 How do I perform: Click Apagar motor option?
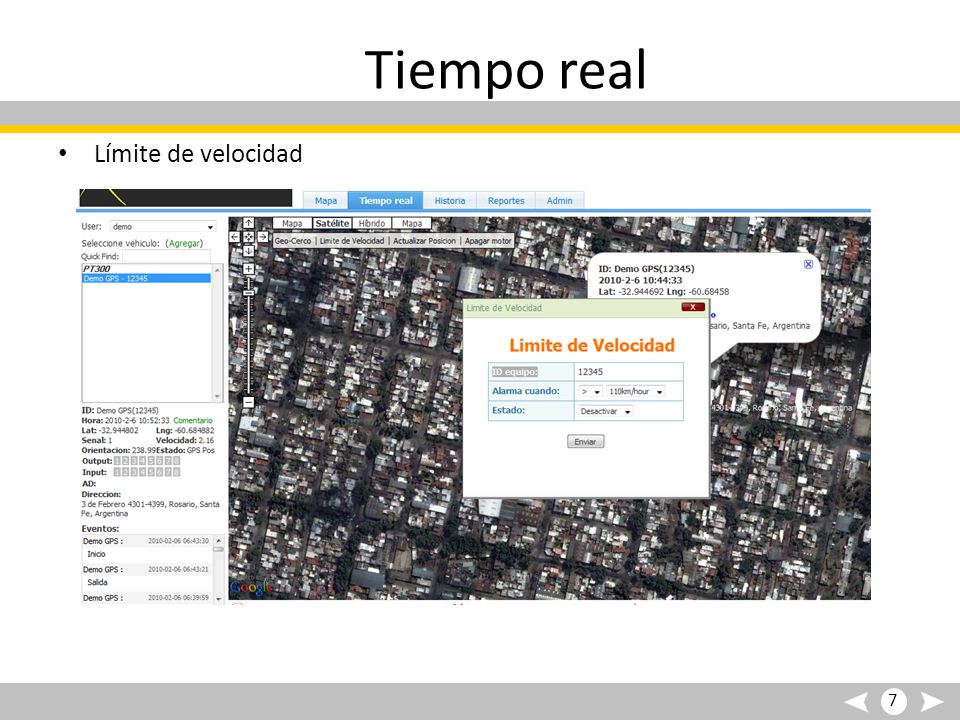pyautogui.click(x=488, y=241)
